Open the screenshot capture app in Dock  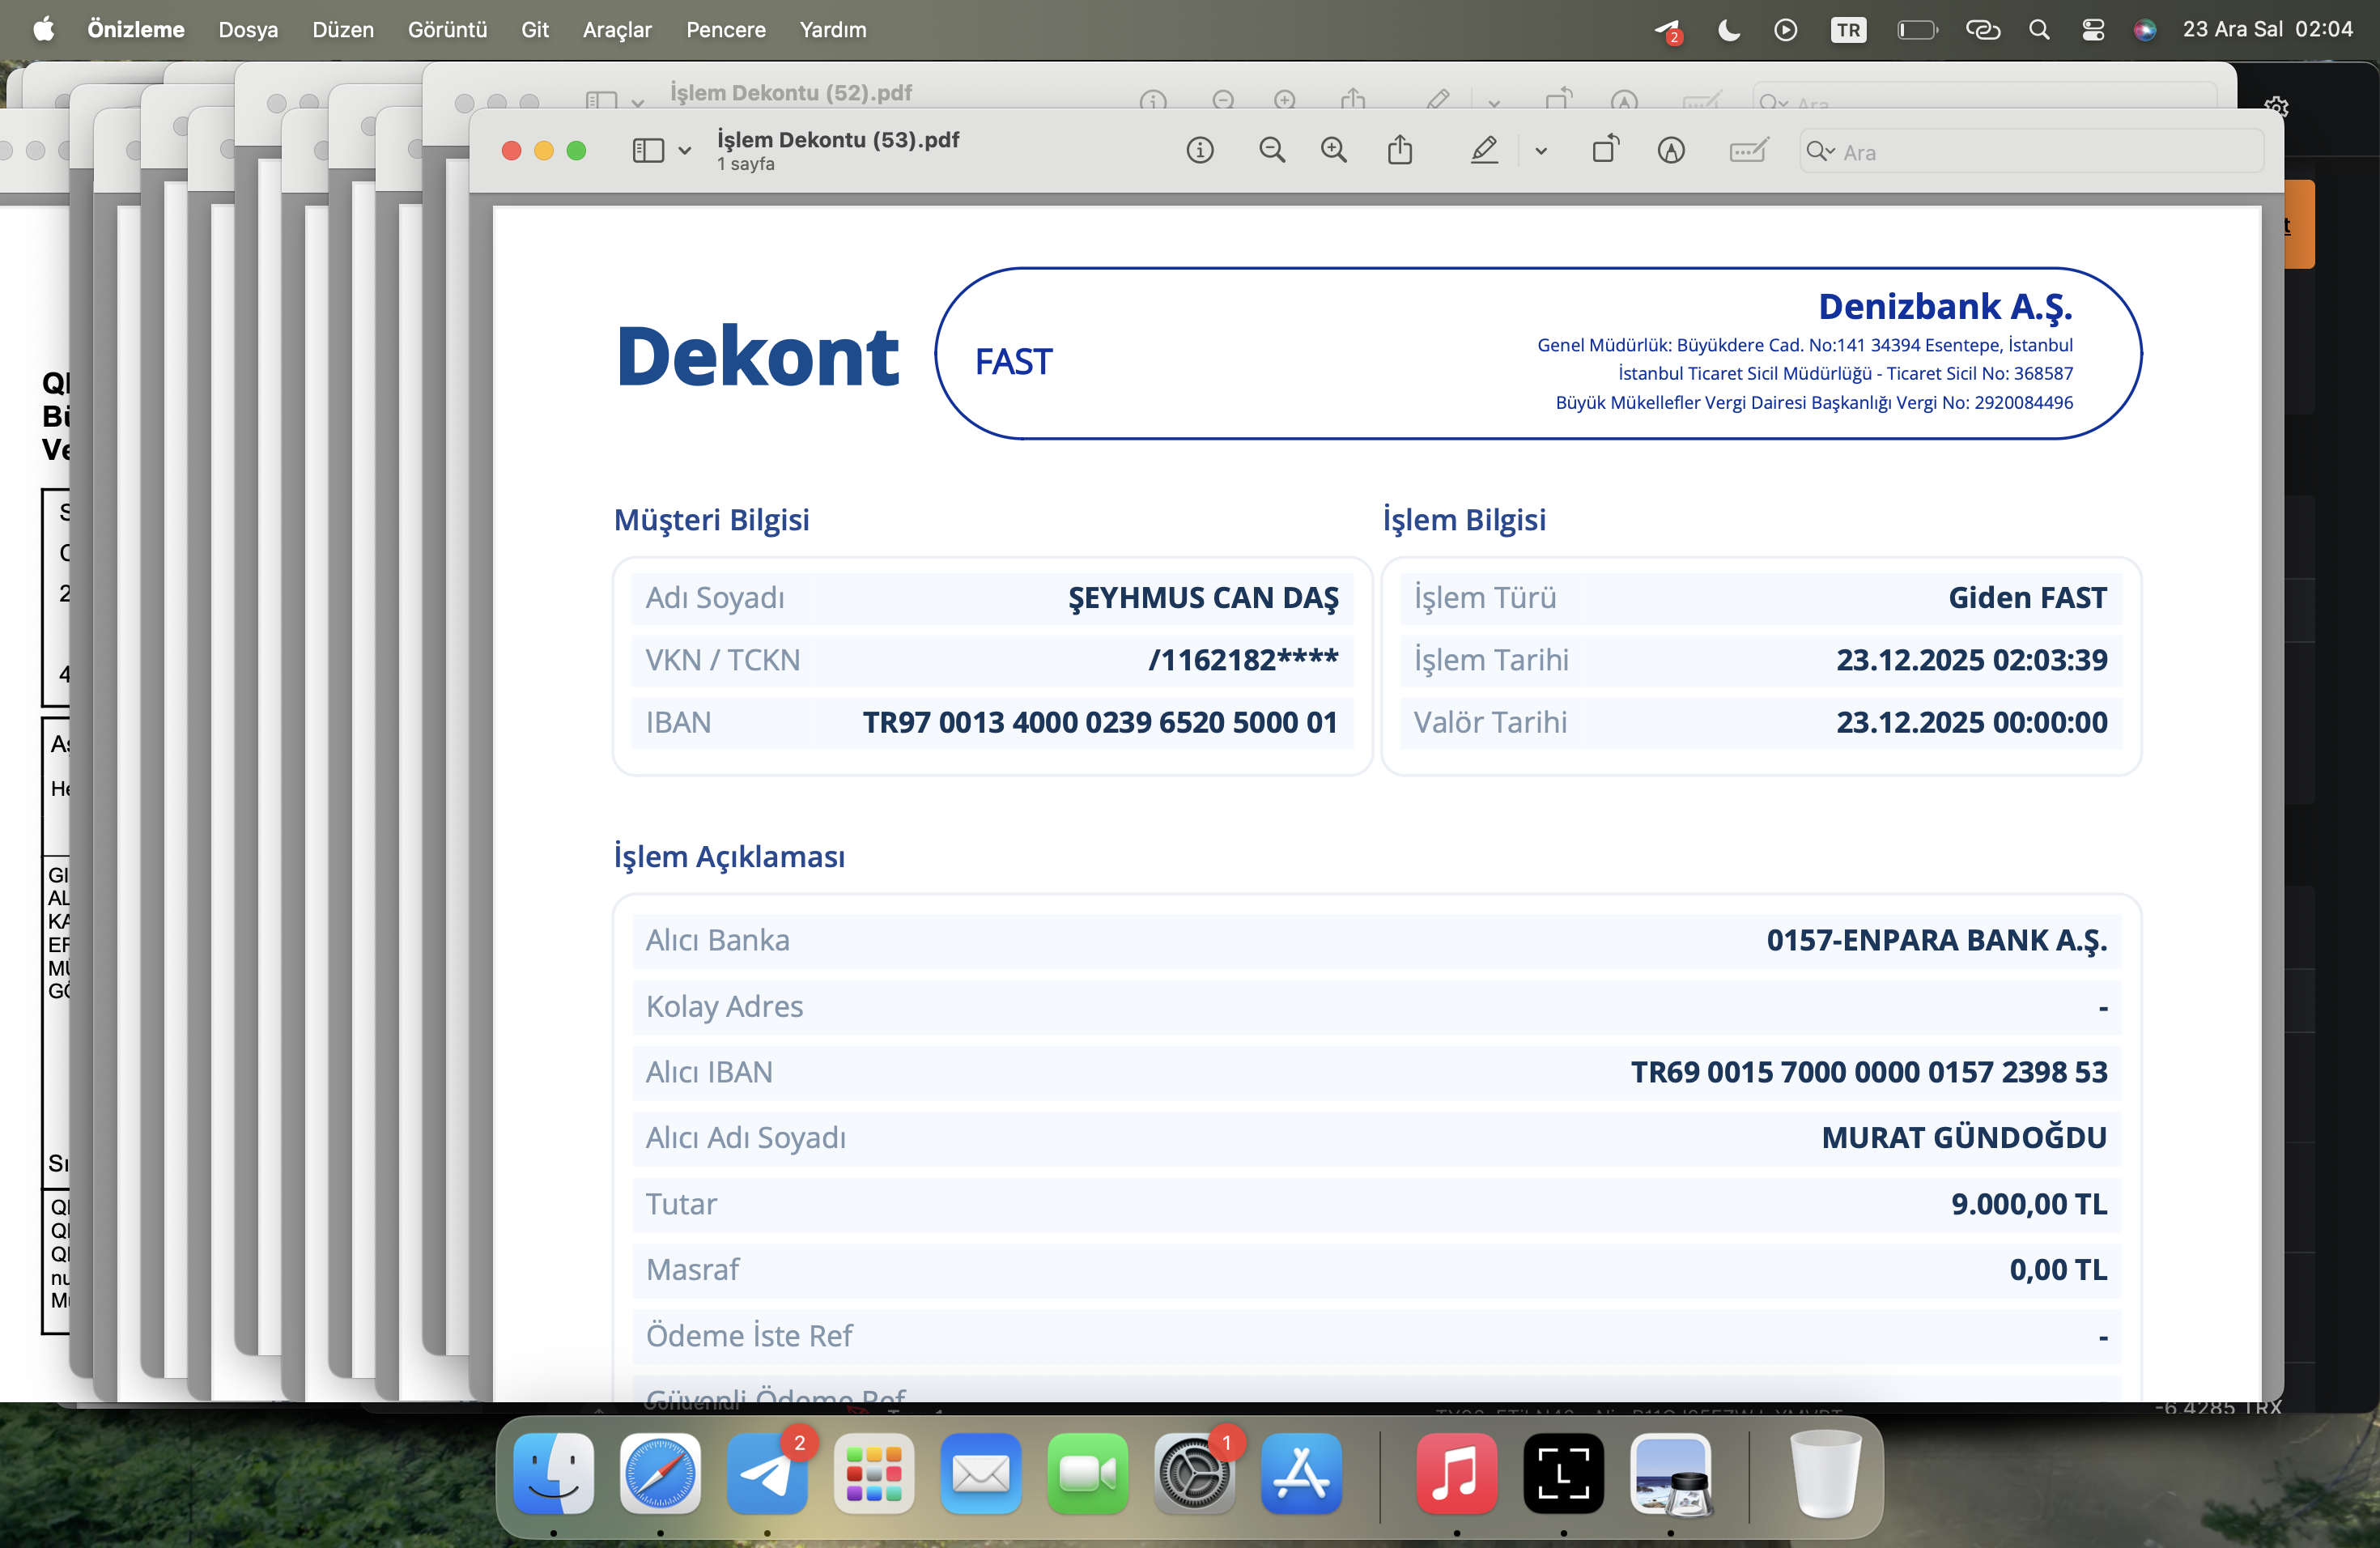pyautogui.click(x=1564, y=1473)
